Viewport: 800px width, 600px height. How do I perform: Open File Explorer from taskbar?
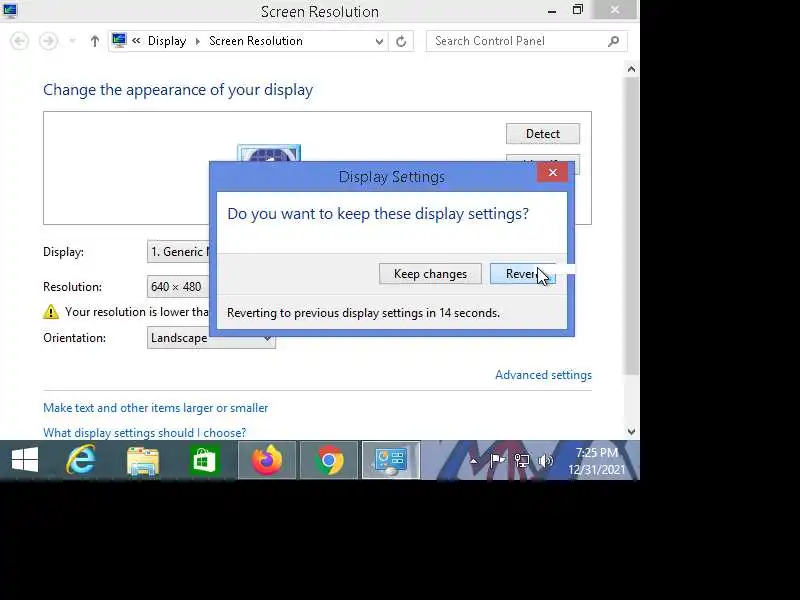[x=143, y=461]
